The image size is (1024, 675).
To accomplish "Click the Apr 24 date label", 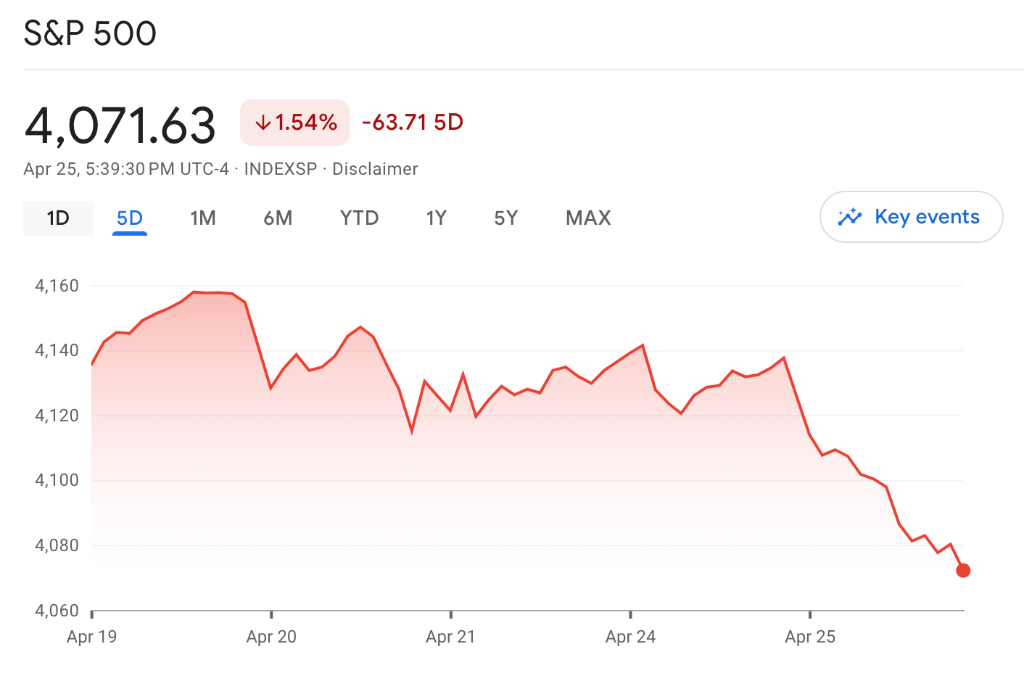I will [631, 636].
